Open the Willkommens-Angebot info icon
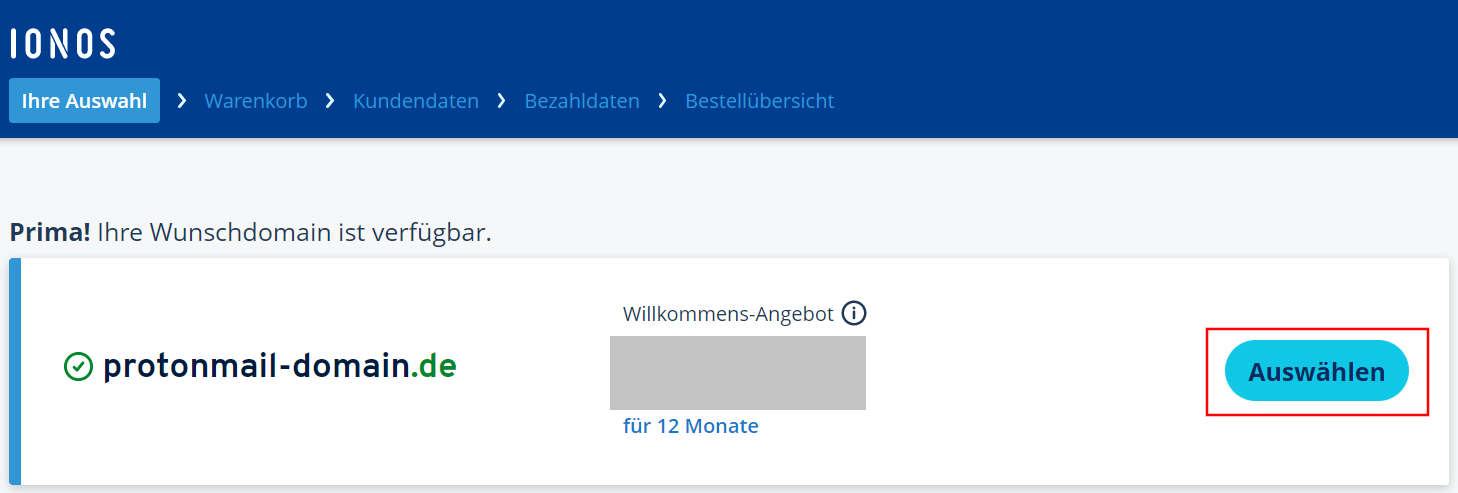1458x493 pixels. (854, 313)
